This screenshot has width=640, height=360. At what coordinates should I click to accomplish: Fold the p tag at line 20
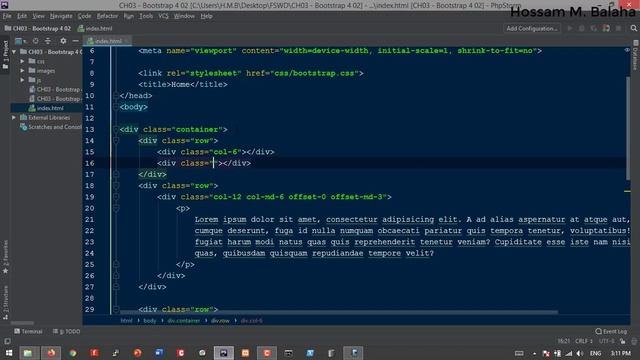pyautogui.click(x=116, y=208)
